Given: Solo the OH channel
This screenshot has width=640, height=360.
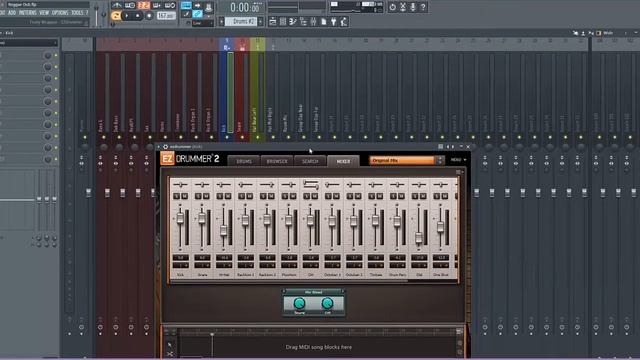Looking at the screenshot, I should (x=307, y=196).
